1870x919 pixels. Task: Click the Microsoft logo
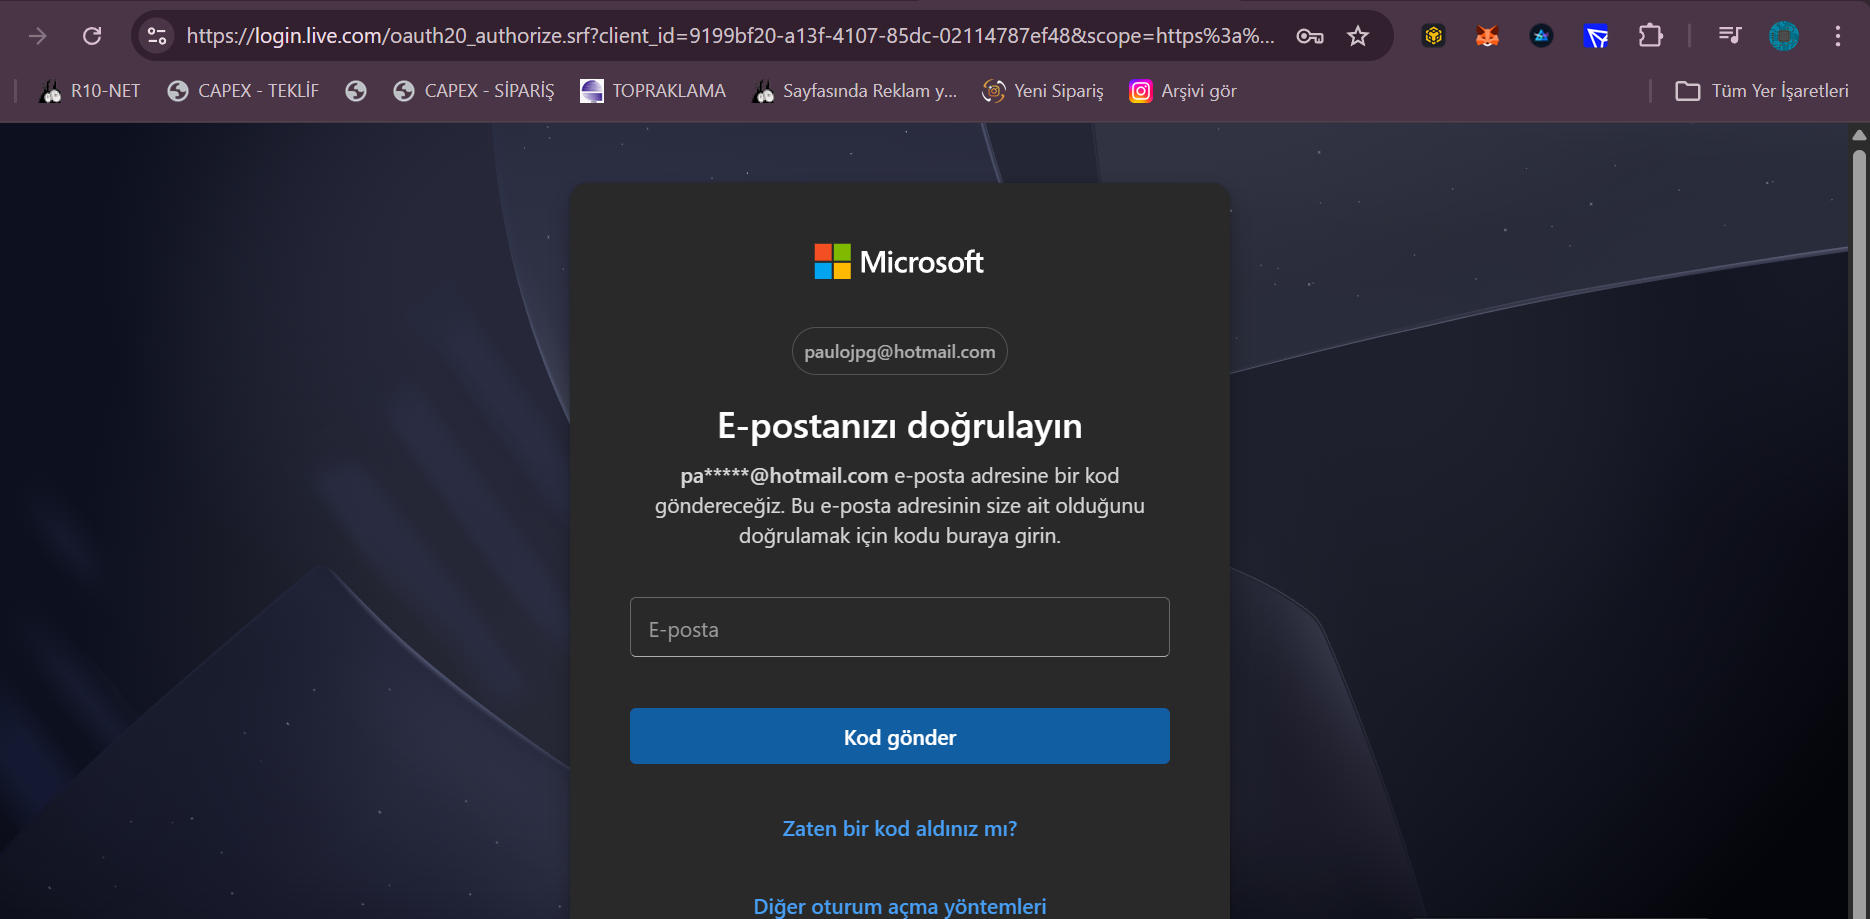pos(900,262)
